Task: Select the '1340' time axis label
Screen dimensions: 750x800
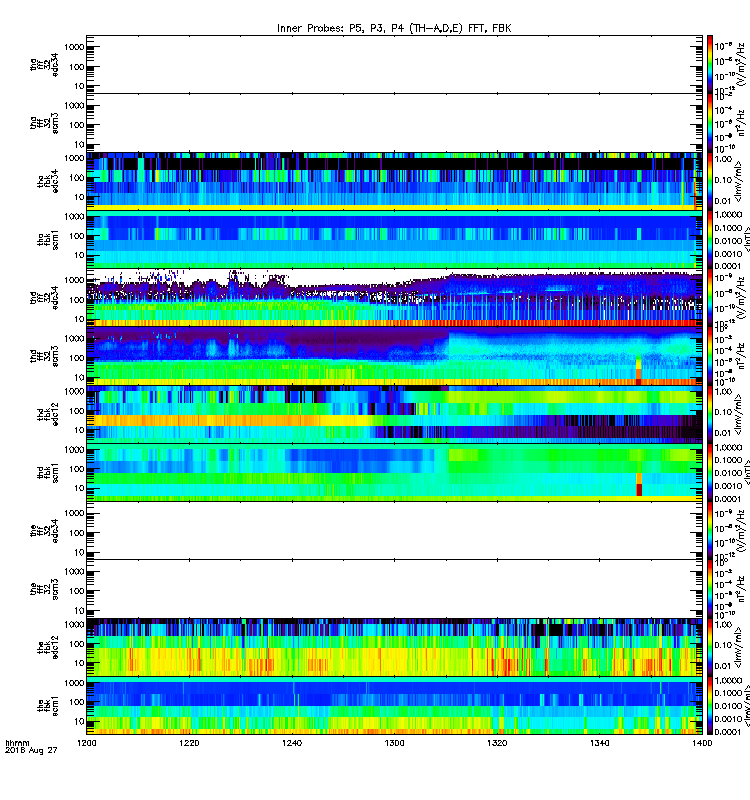Action: 599,743
